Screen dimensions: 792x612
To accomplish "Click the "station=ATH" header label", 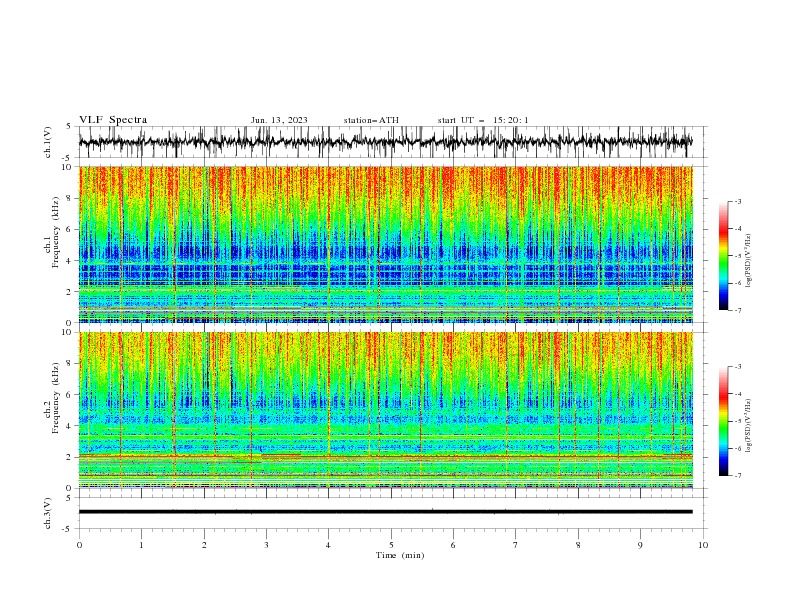I will point(371,120).
